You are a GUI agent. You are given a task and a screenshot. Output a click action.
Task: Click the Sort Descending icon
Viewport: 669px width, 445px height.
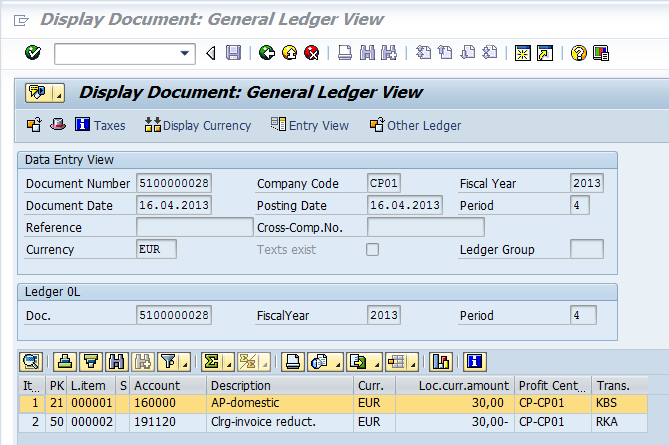[x=91, y=362]
